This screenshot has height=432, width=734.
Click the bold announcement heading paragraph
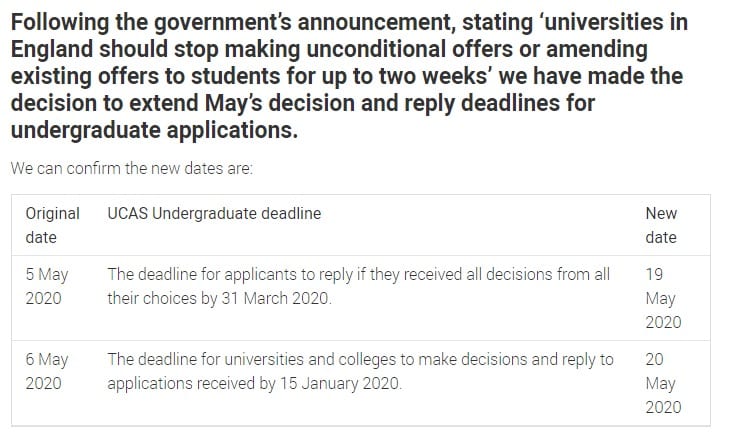349,76
